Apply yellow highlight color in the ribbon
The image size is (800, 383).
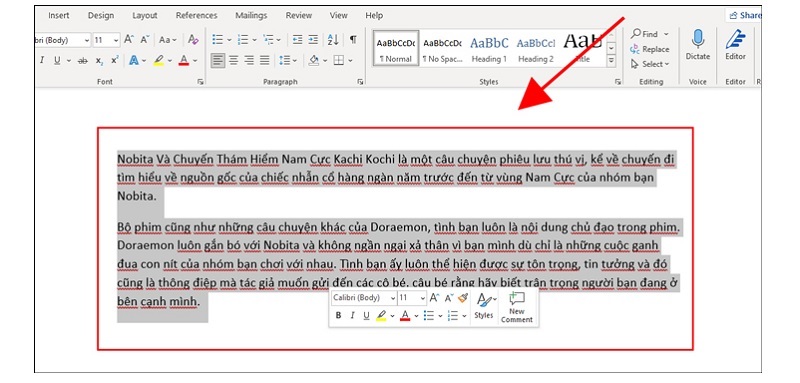(159, 61)
